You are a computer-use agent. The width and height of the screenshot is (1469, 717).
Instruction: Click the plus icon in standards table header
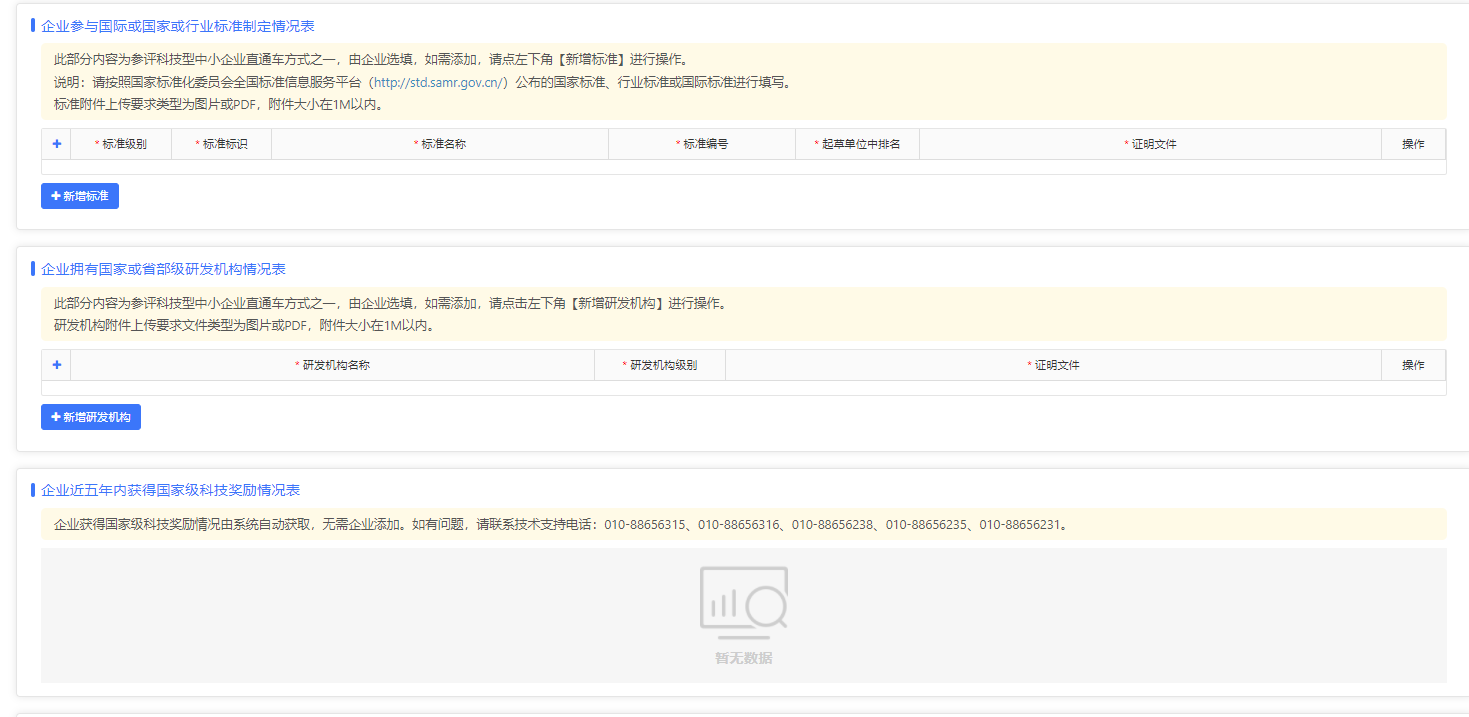(56, 144)
